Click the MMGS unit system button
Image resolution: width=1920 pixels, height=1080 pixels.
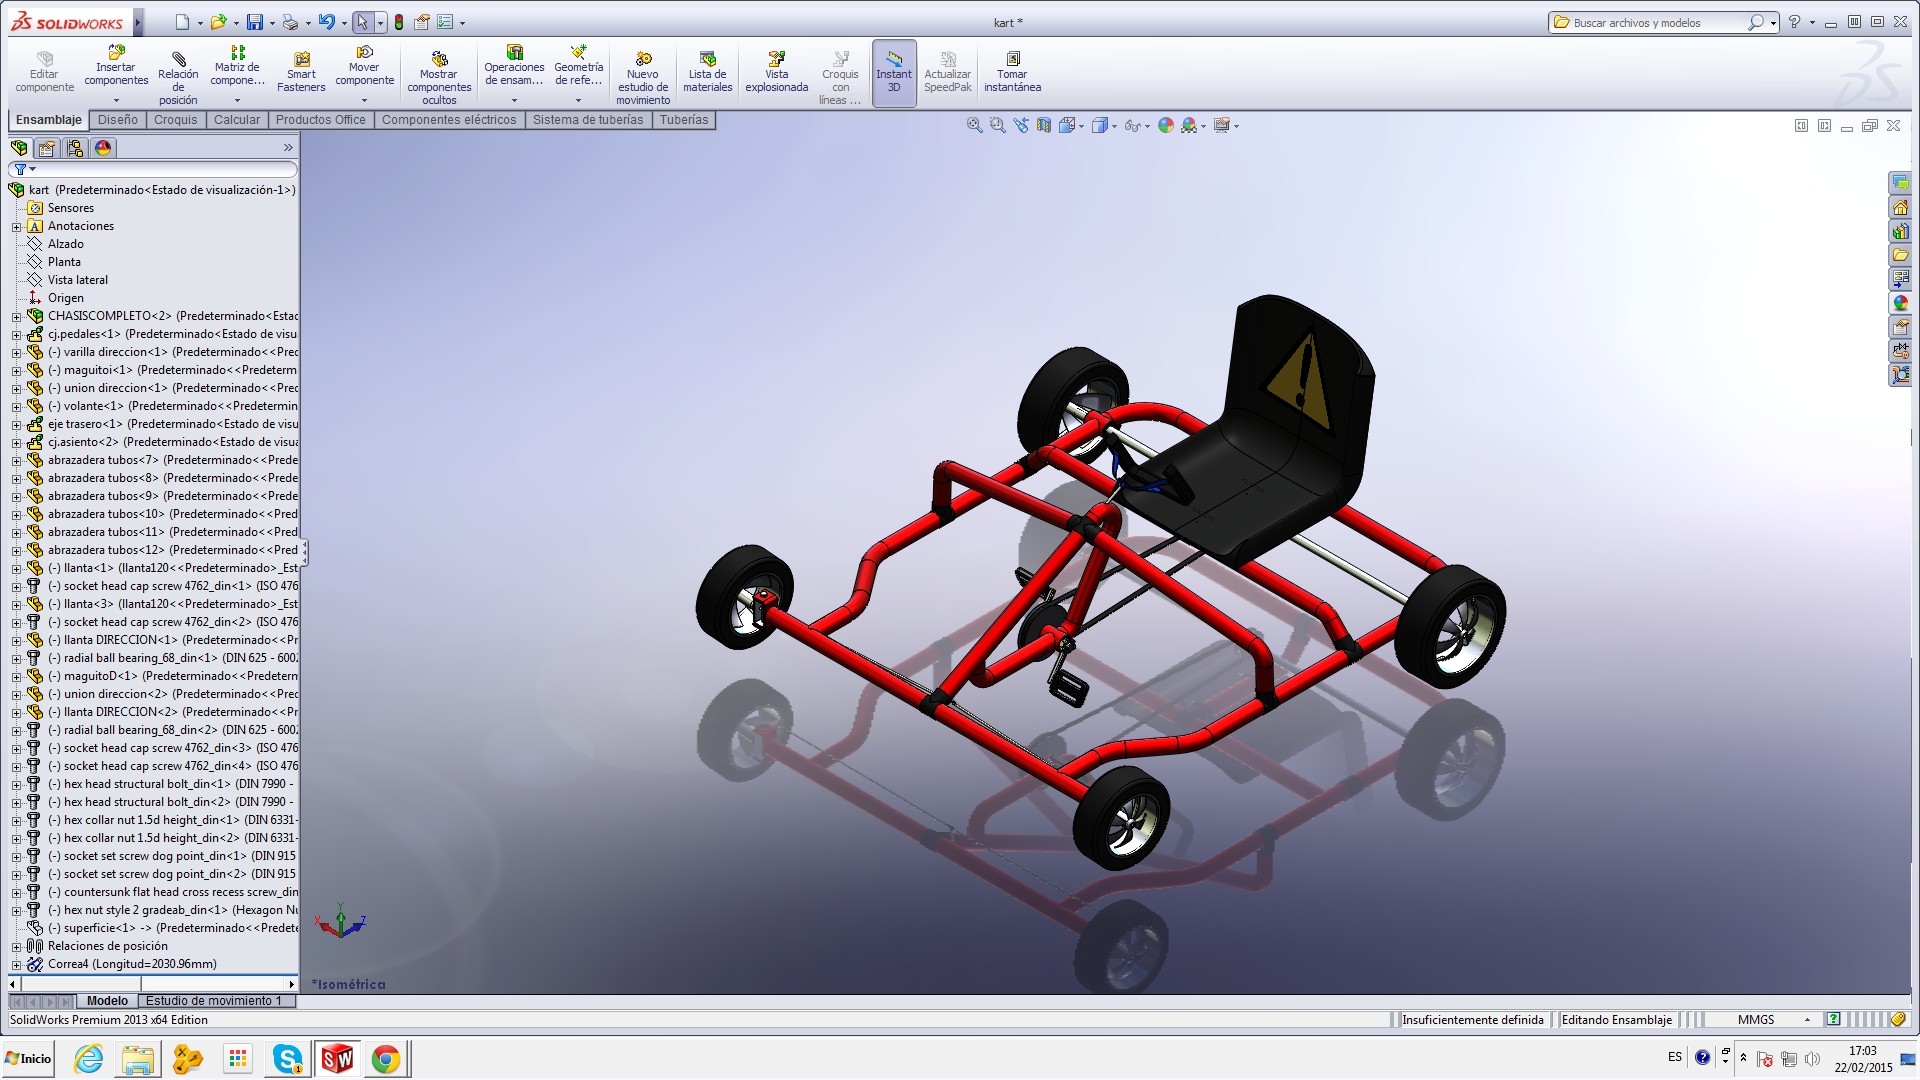[1756, 1020]
